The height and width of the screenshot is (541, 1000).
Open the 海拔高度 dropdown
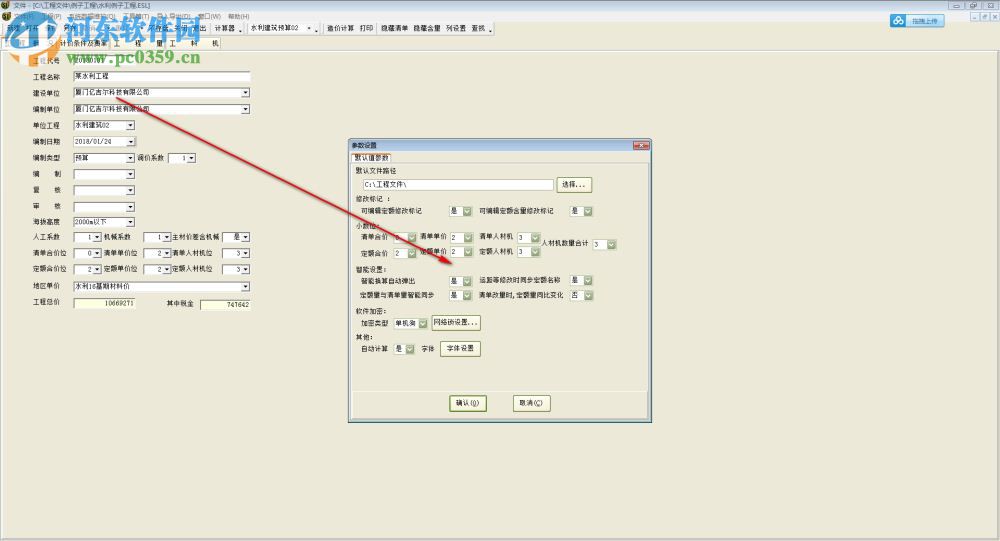[x=130, y=221]
